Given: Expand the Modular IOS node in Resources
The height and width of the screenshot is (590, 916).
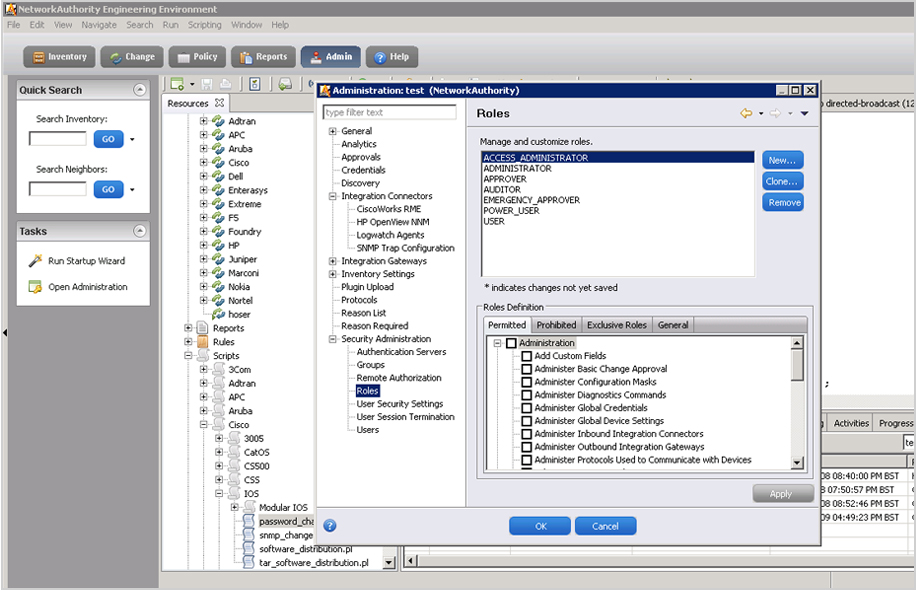Looking at the screenshot, I should point(234,507).
